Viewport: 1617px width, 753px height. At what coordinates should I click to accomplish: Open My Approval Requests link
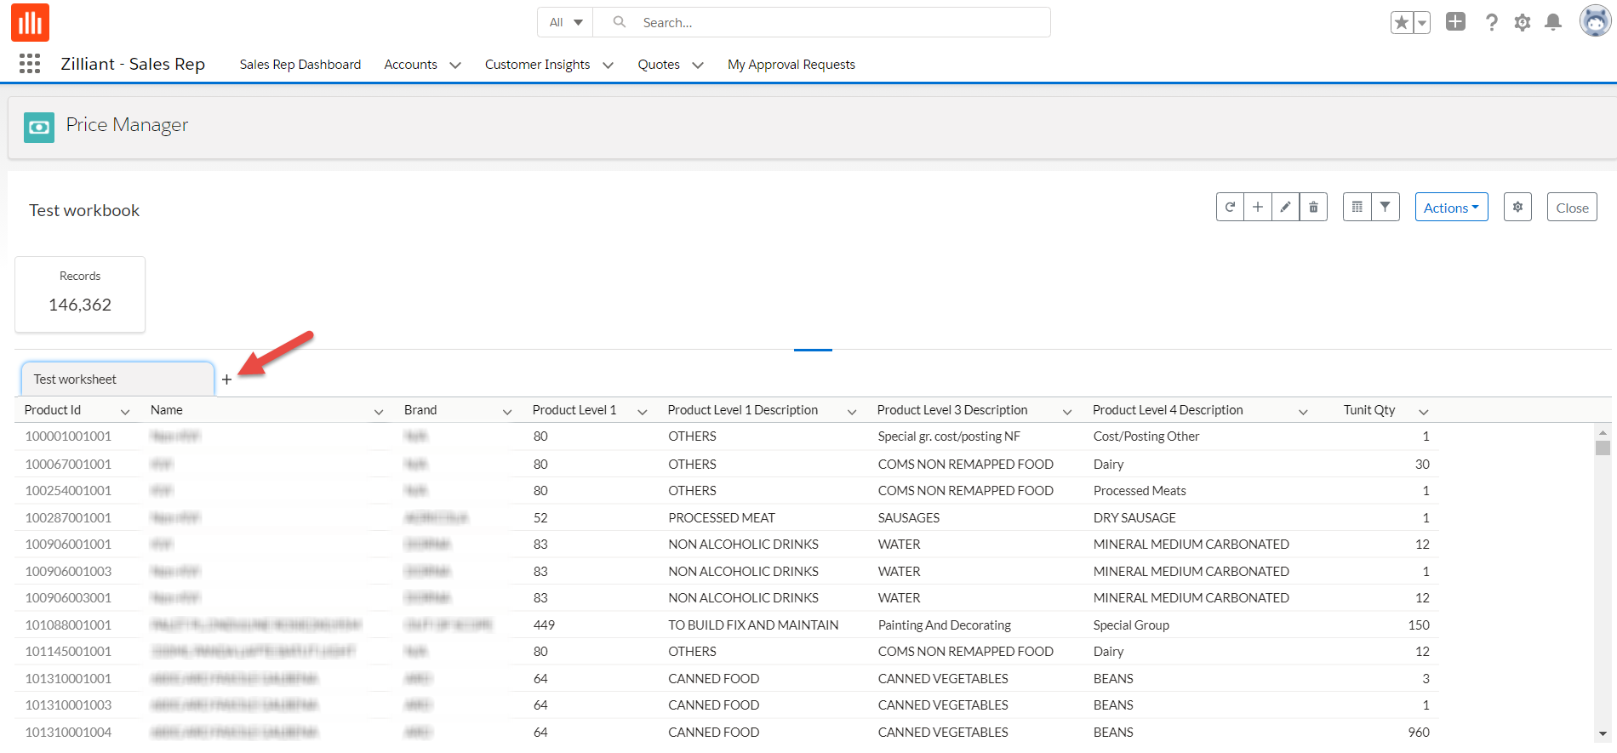pos(791,65)
